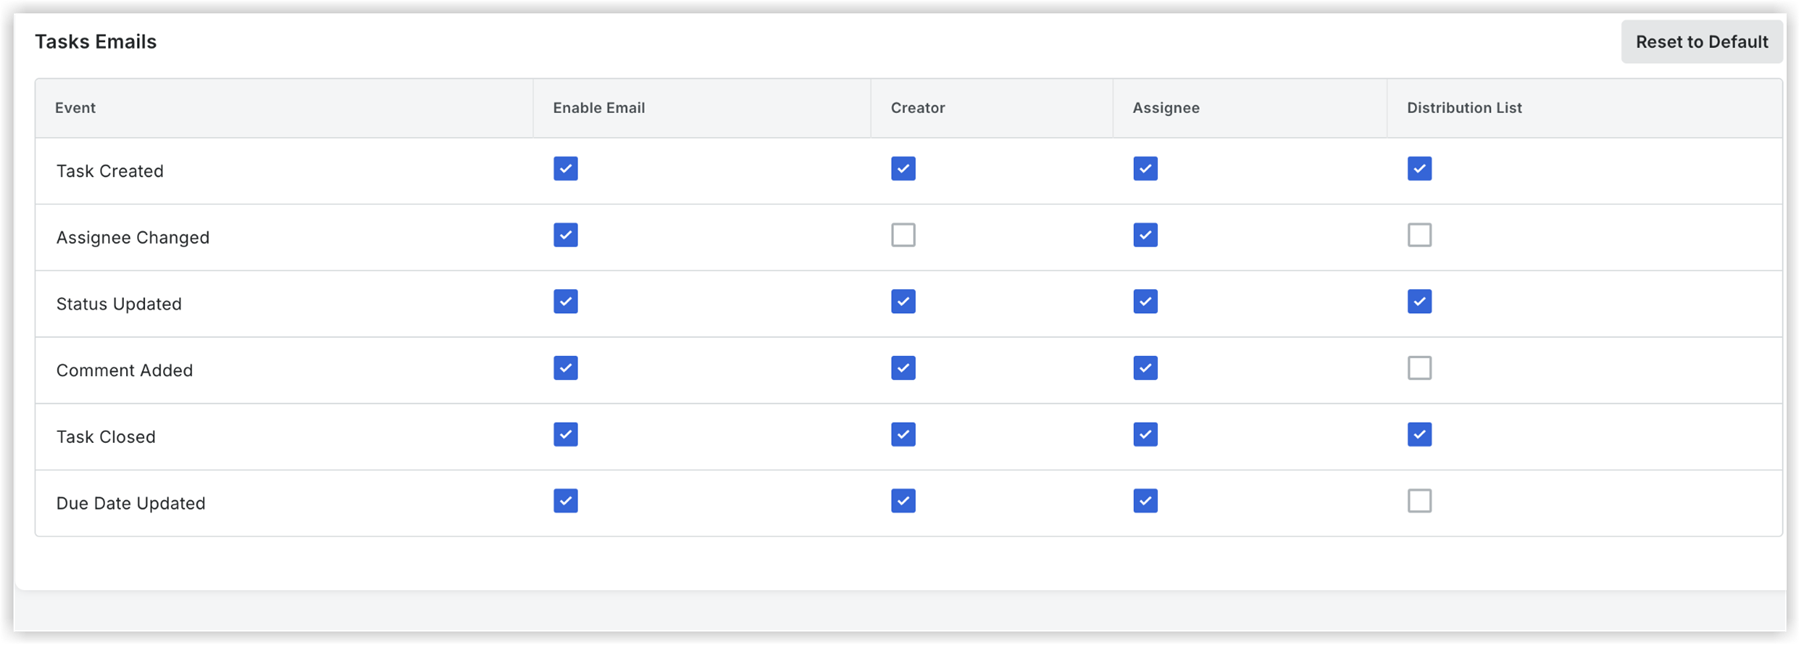Uncheck Enable Email for Task Created
The width and height of the screenshot is (1800, 645).
566,169
